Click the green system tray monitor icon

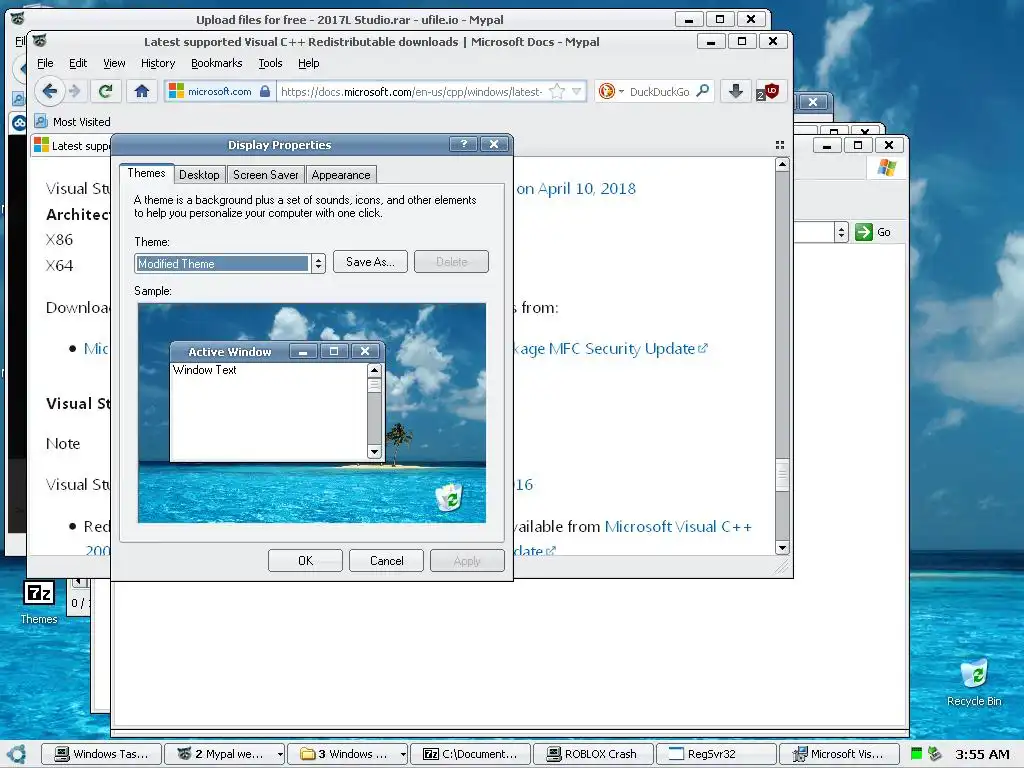(x=916, y=754)
